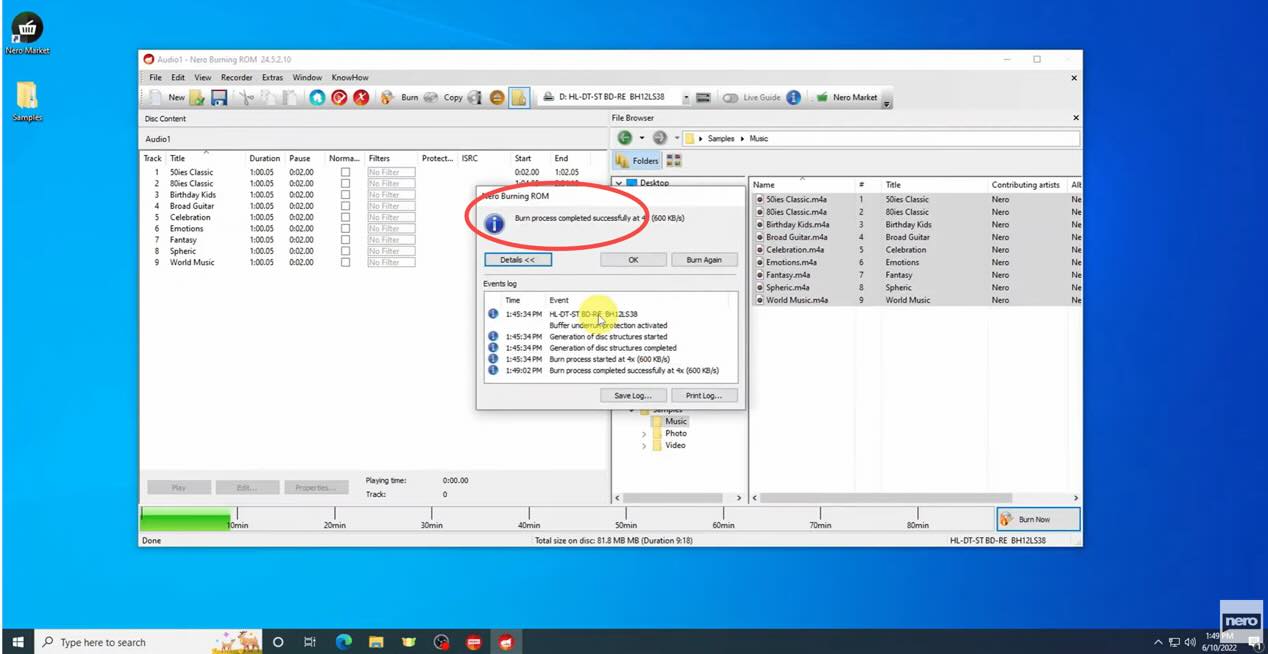Screen dimensions: 1268x654
Task: Check Normalize box for Celebration track
Action: click(x=346, y=217)
